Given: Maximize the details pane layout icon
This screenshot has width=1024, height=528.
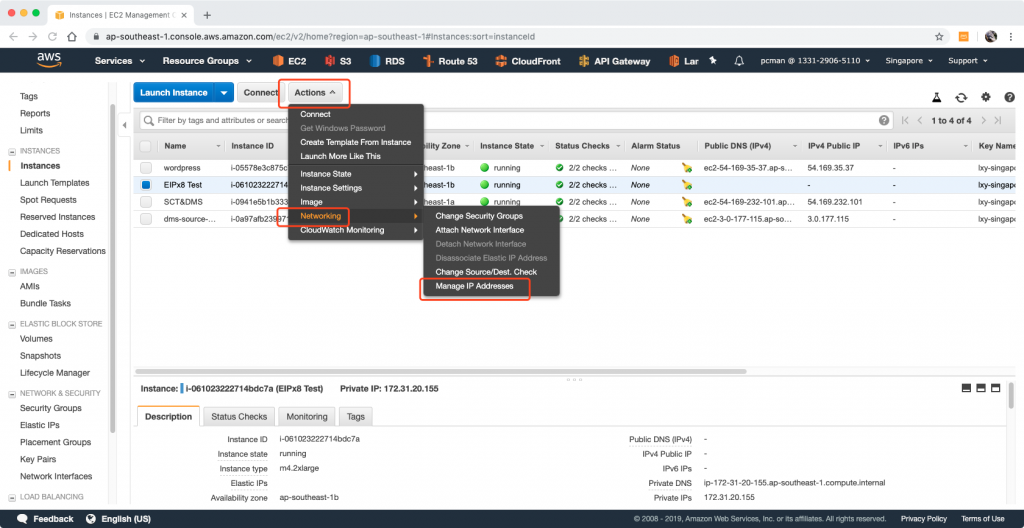Looking at the screenshot, I should coord(996,388).
